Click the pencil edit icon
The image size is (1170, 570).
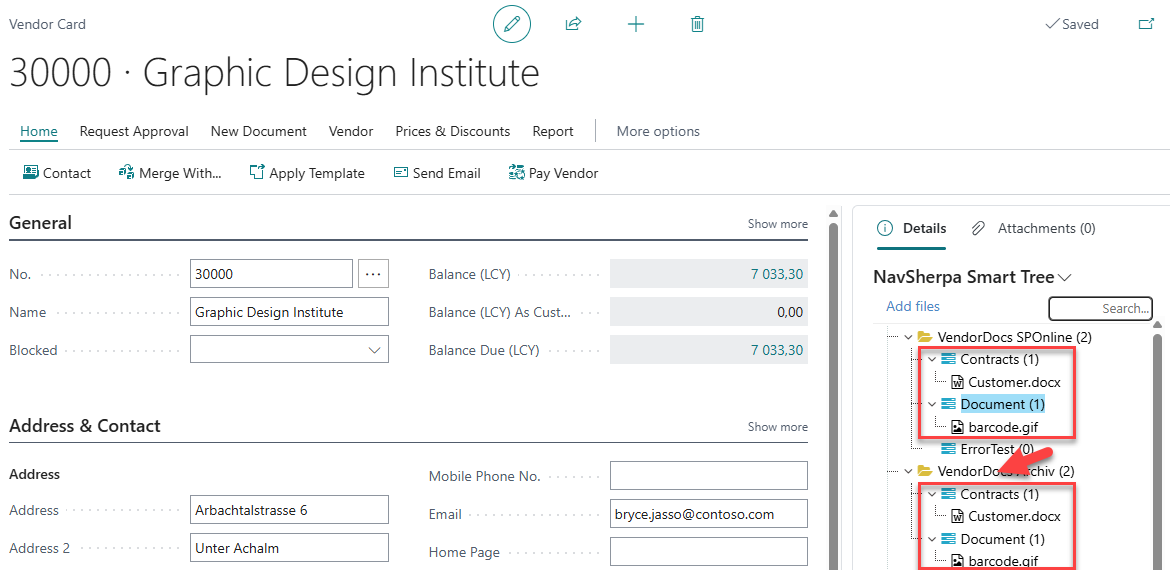pyautogui.click(x=512, y=24)
